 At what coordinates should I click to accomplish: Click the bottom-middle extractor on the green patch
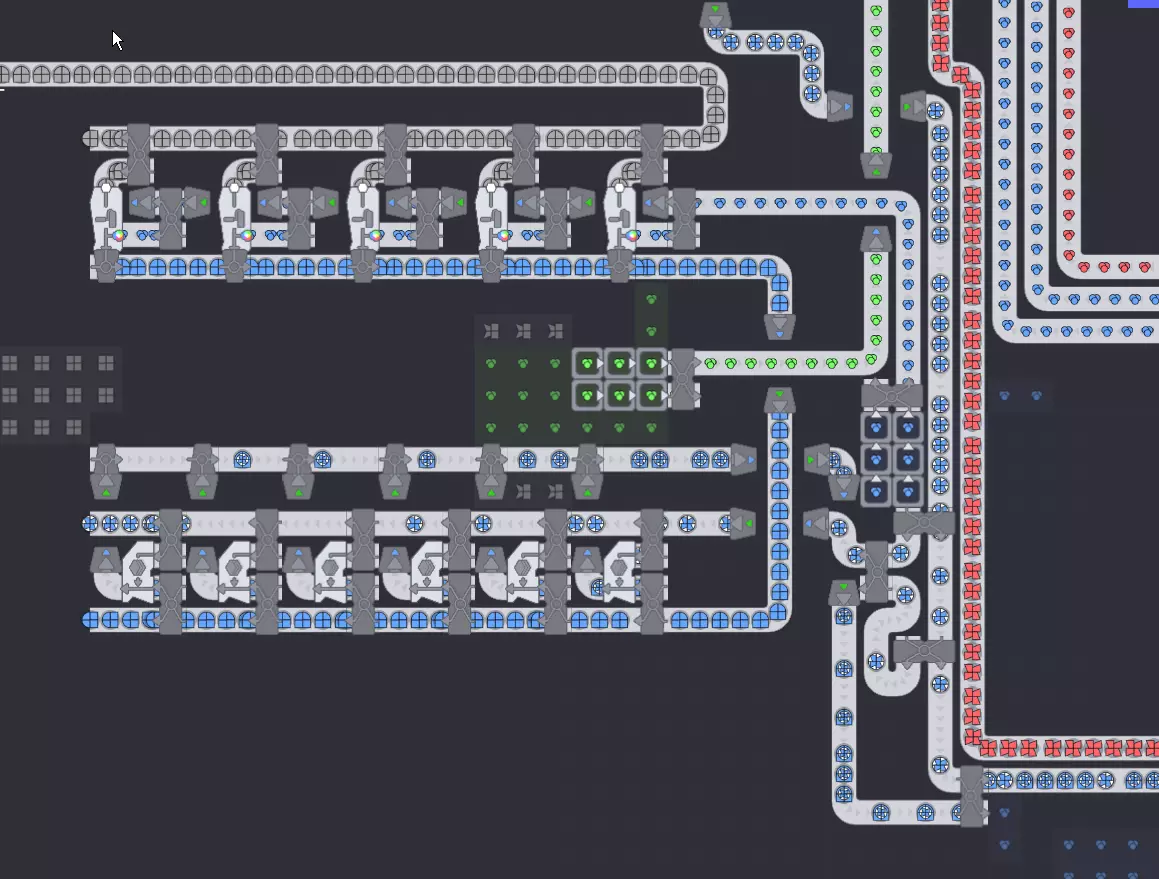click(619, 396)
